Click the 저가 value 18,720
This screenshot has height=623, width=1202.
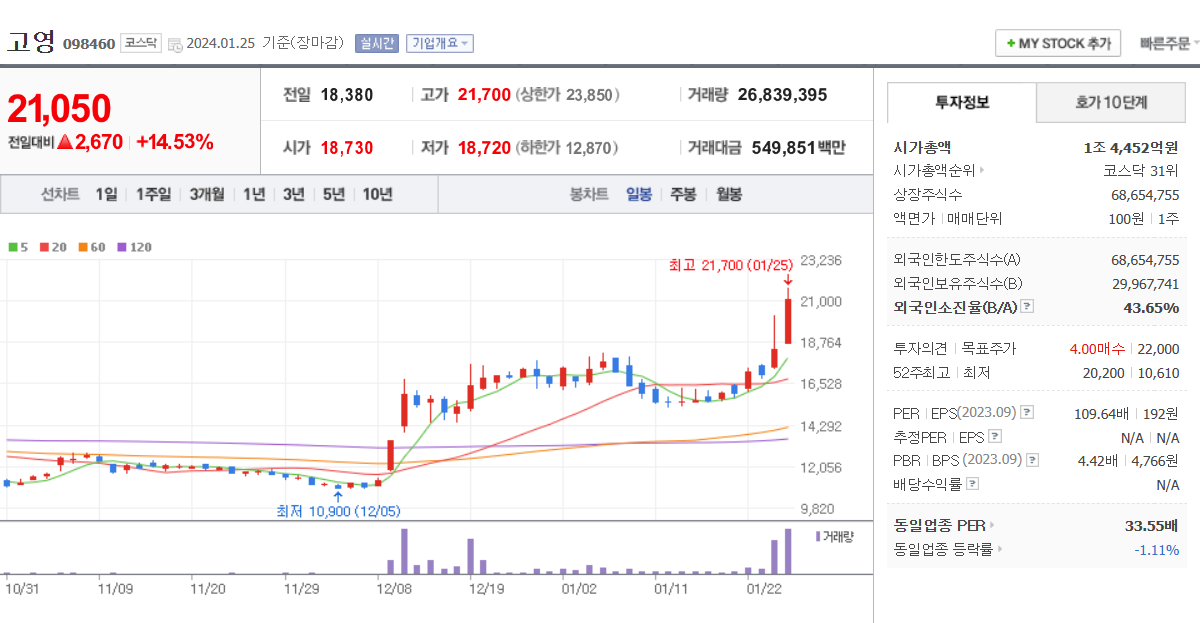pos(484,148)
